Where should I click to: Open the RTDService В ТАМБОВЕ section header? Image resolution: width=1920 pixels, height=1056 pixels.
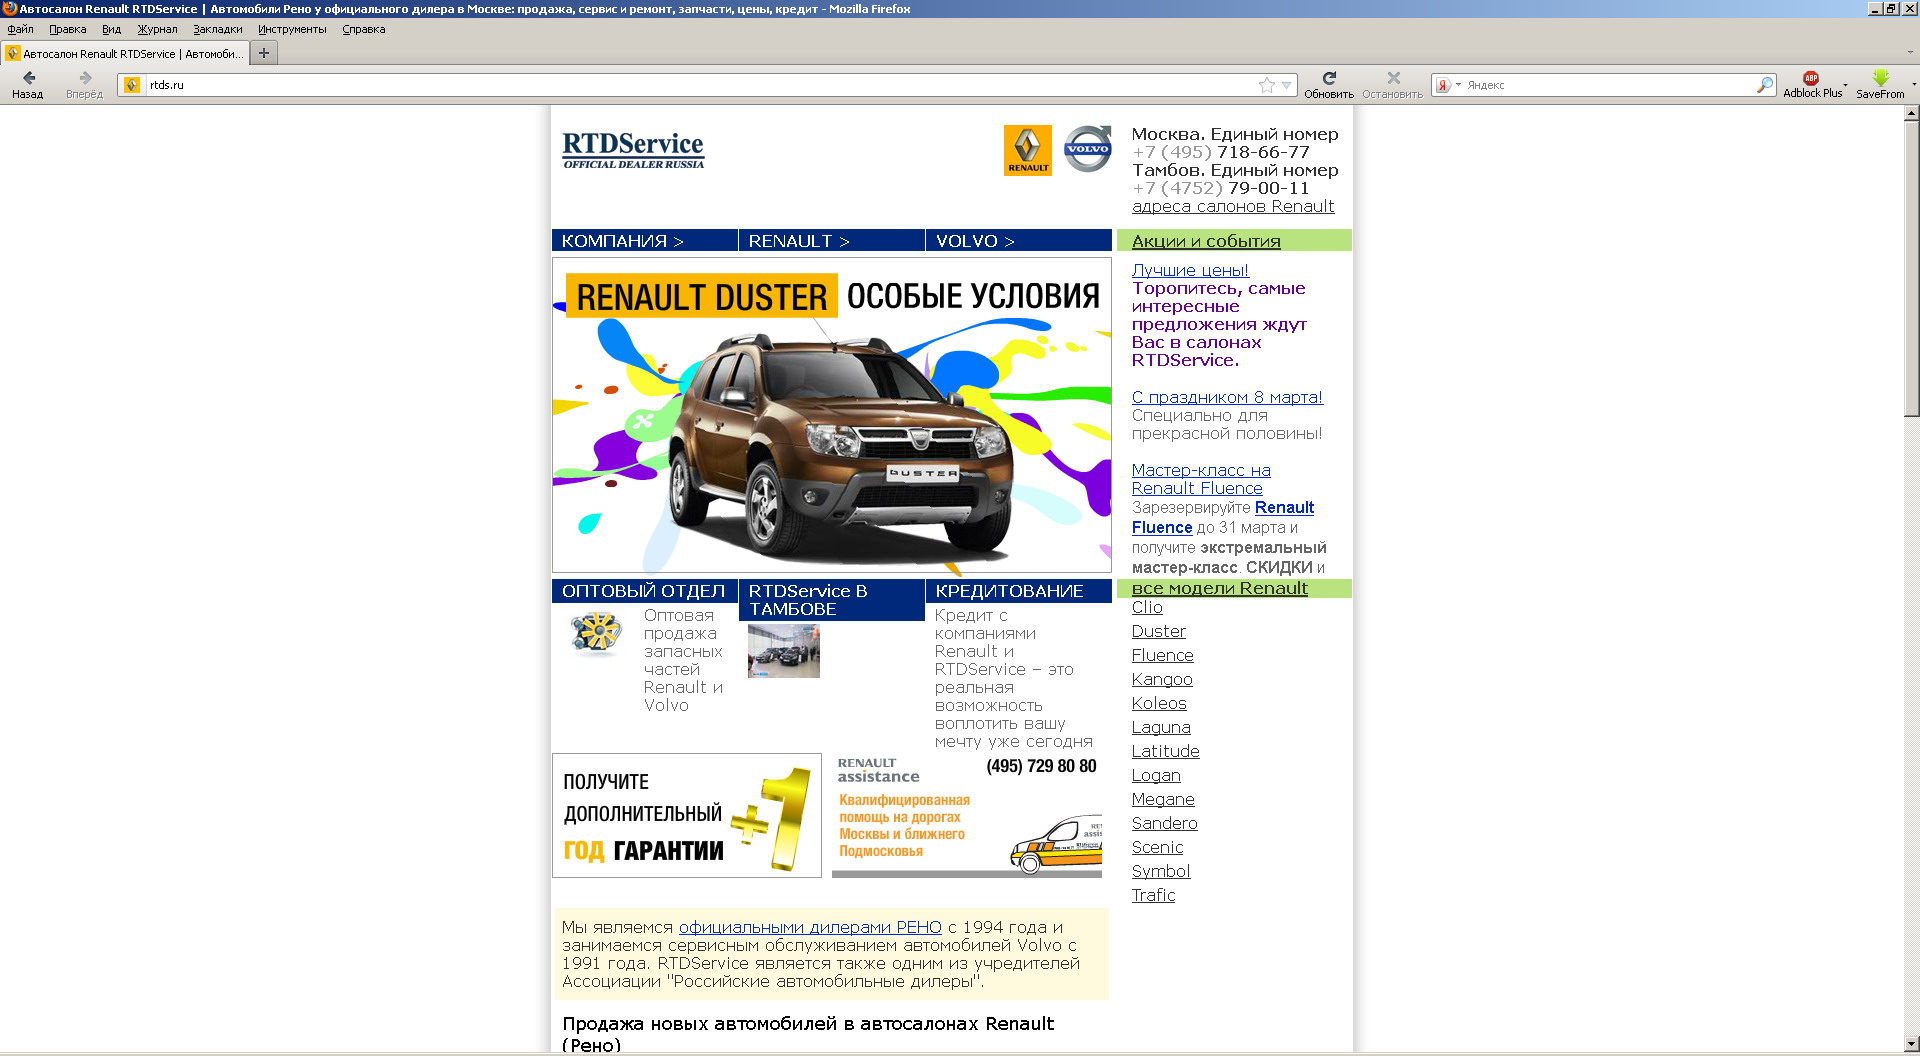click(x=831, y=600)
